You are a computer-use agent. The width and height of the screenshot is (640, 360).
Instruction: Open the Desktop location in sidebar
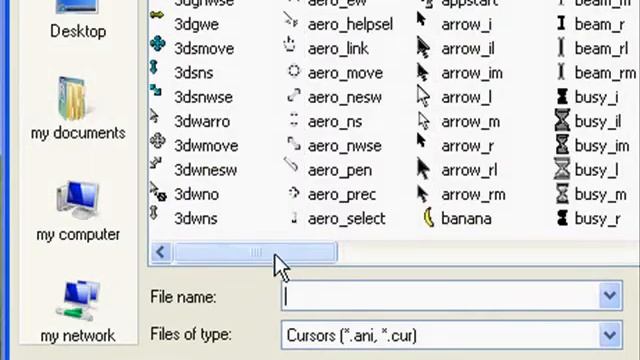pos(78,20)
